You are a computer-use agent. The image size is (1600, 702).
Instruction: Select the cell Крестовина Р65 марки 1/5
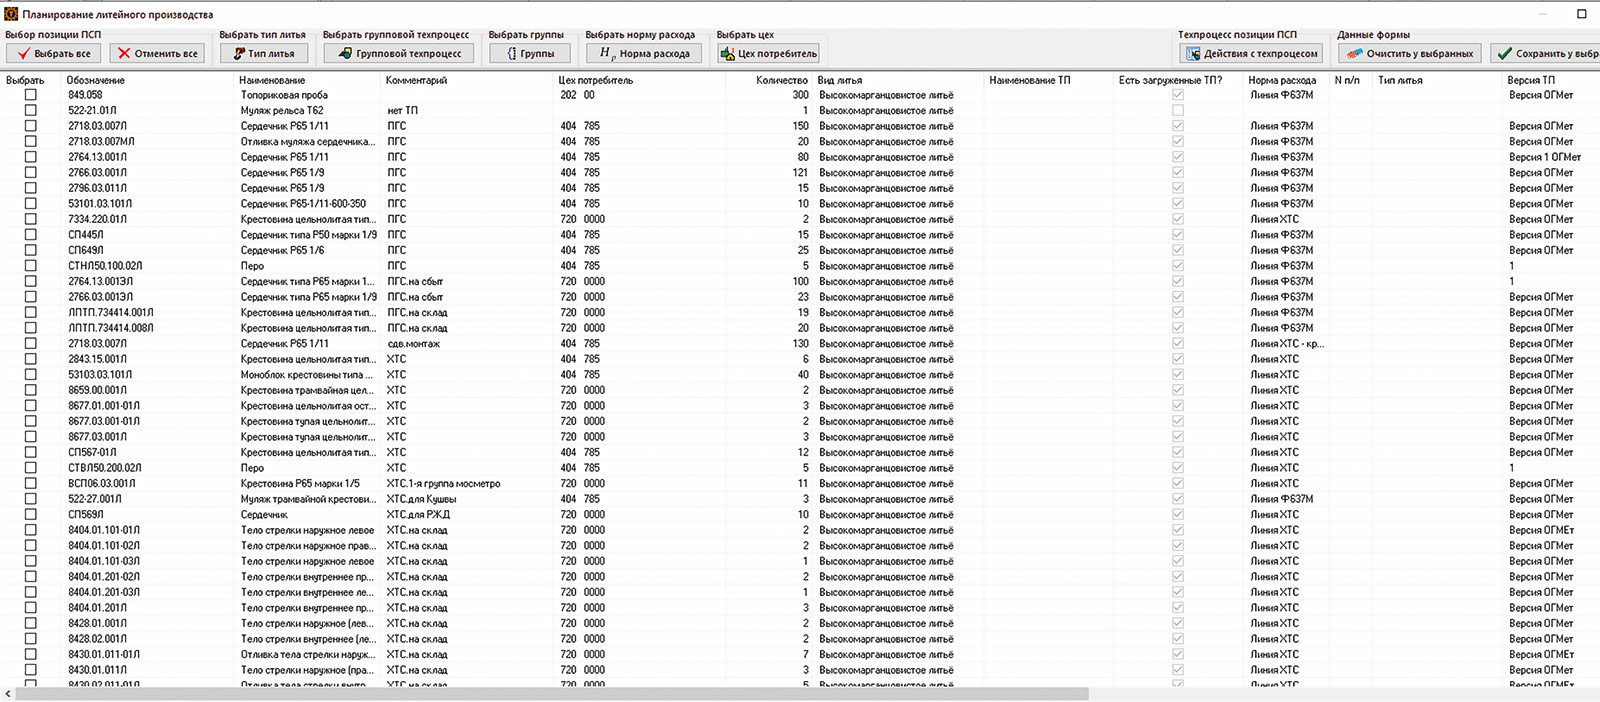click(x=300, y=483)
